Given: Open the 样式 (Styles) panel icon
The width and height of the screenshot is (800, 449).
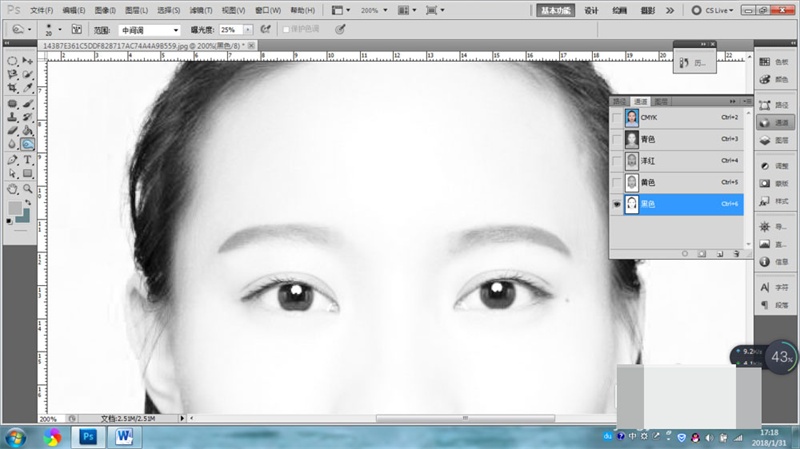Looking at the screenshot, I should [x=774, y=201].
